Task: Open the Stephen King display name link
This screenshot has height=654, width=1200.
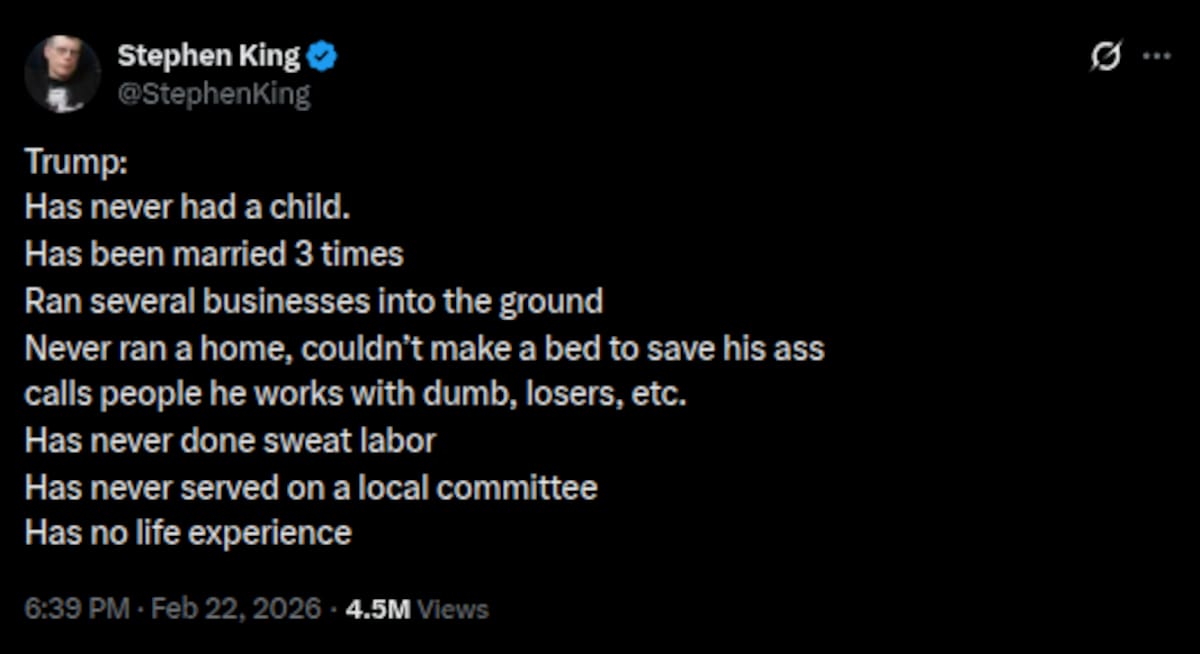Action: (x=208, y=57)
